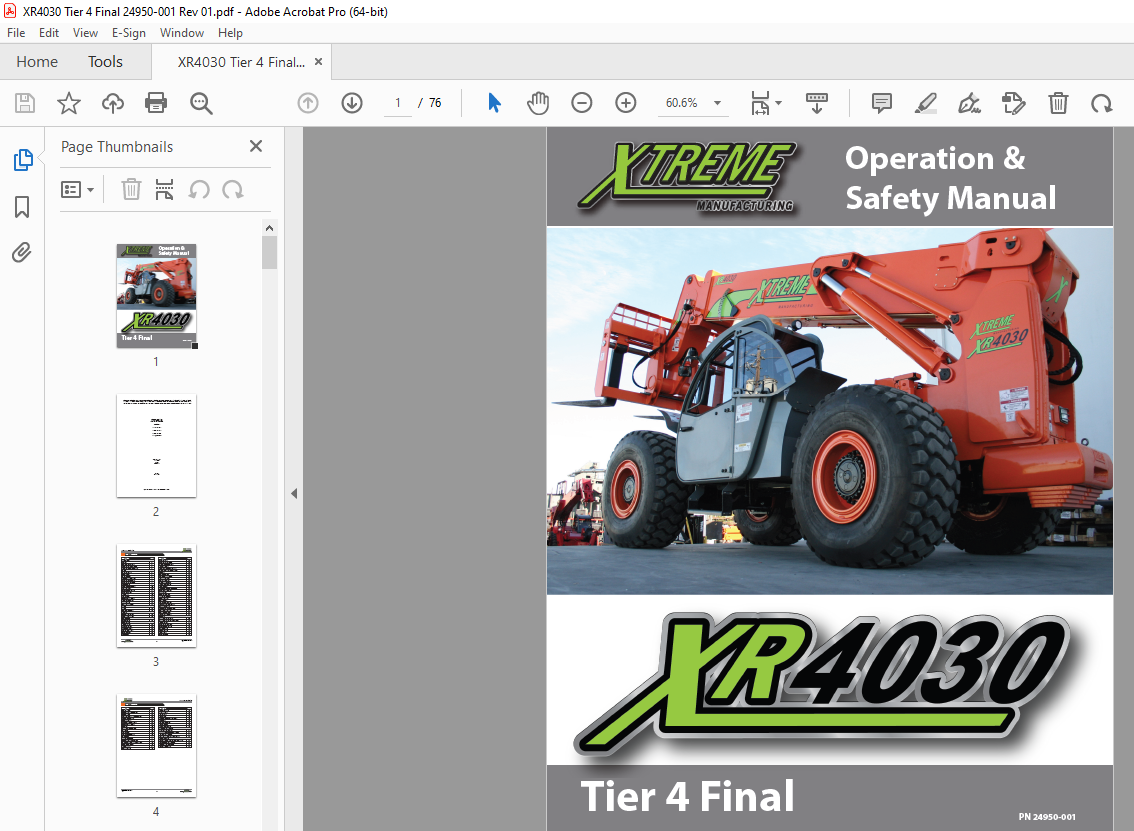Screen dimensions: 1134x831
Task: Click the '/ 76' total pages text
Action: coord(430,103)
